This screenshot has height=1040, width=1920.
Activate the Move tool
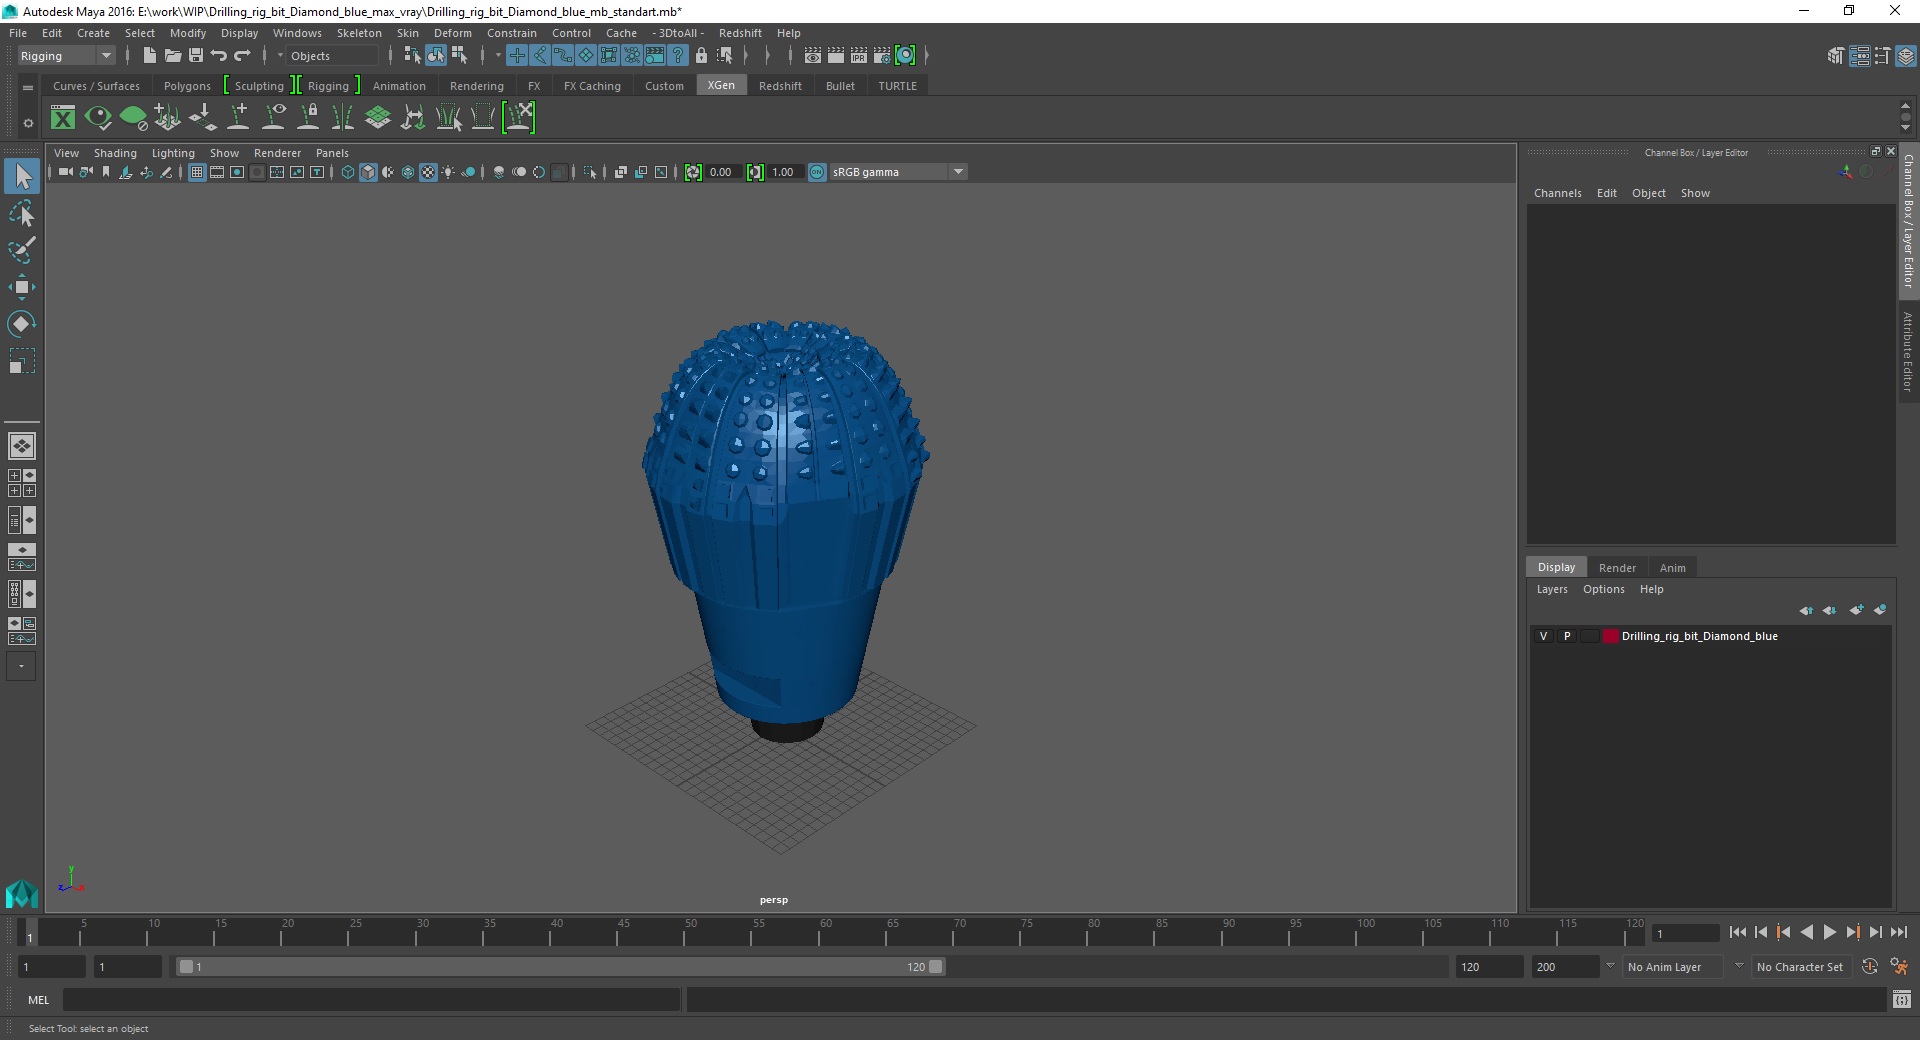point(21,287)
